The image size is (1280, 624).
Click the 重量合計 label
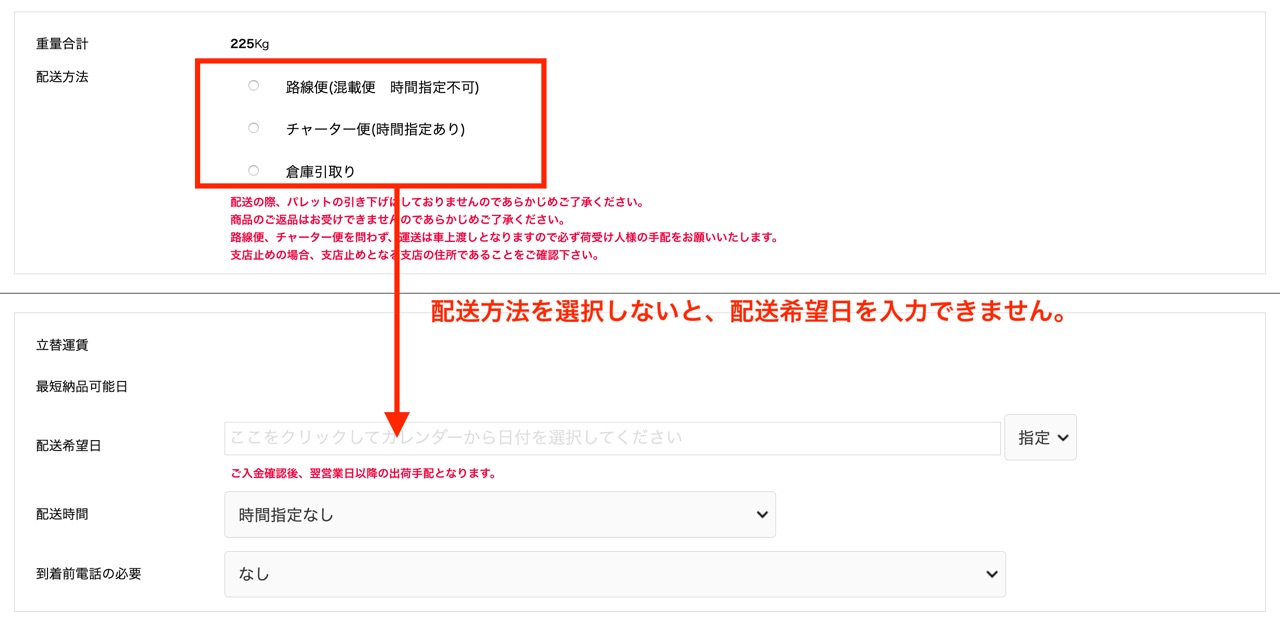point(62,44)
